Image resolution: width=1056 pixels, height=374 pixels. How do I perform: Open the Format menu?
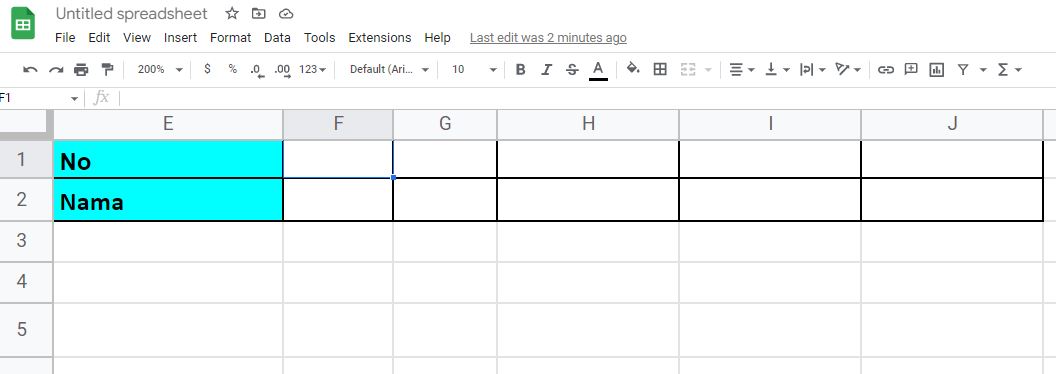click(230, 38)
